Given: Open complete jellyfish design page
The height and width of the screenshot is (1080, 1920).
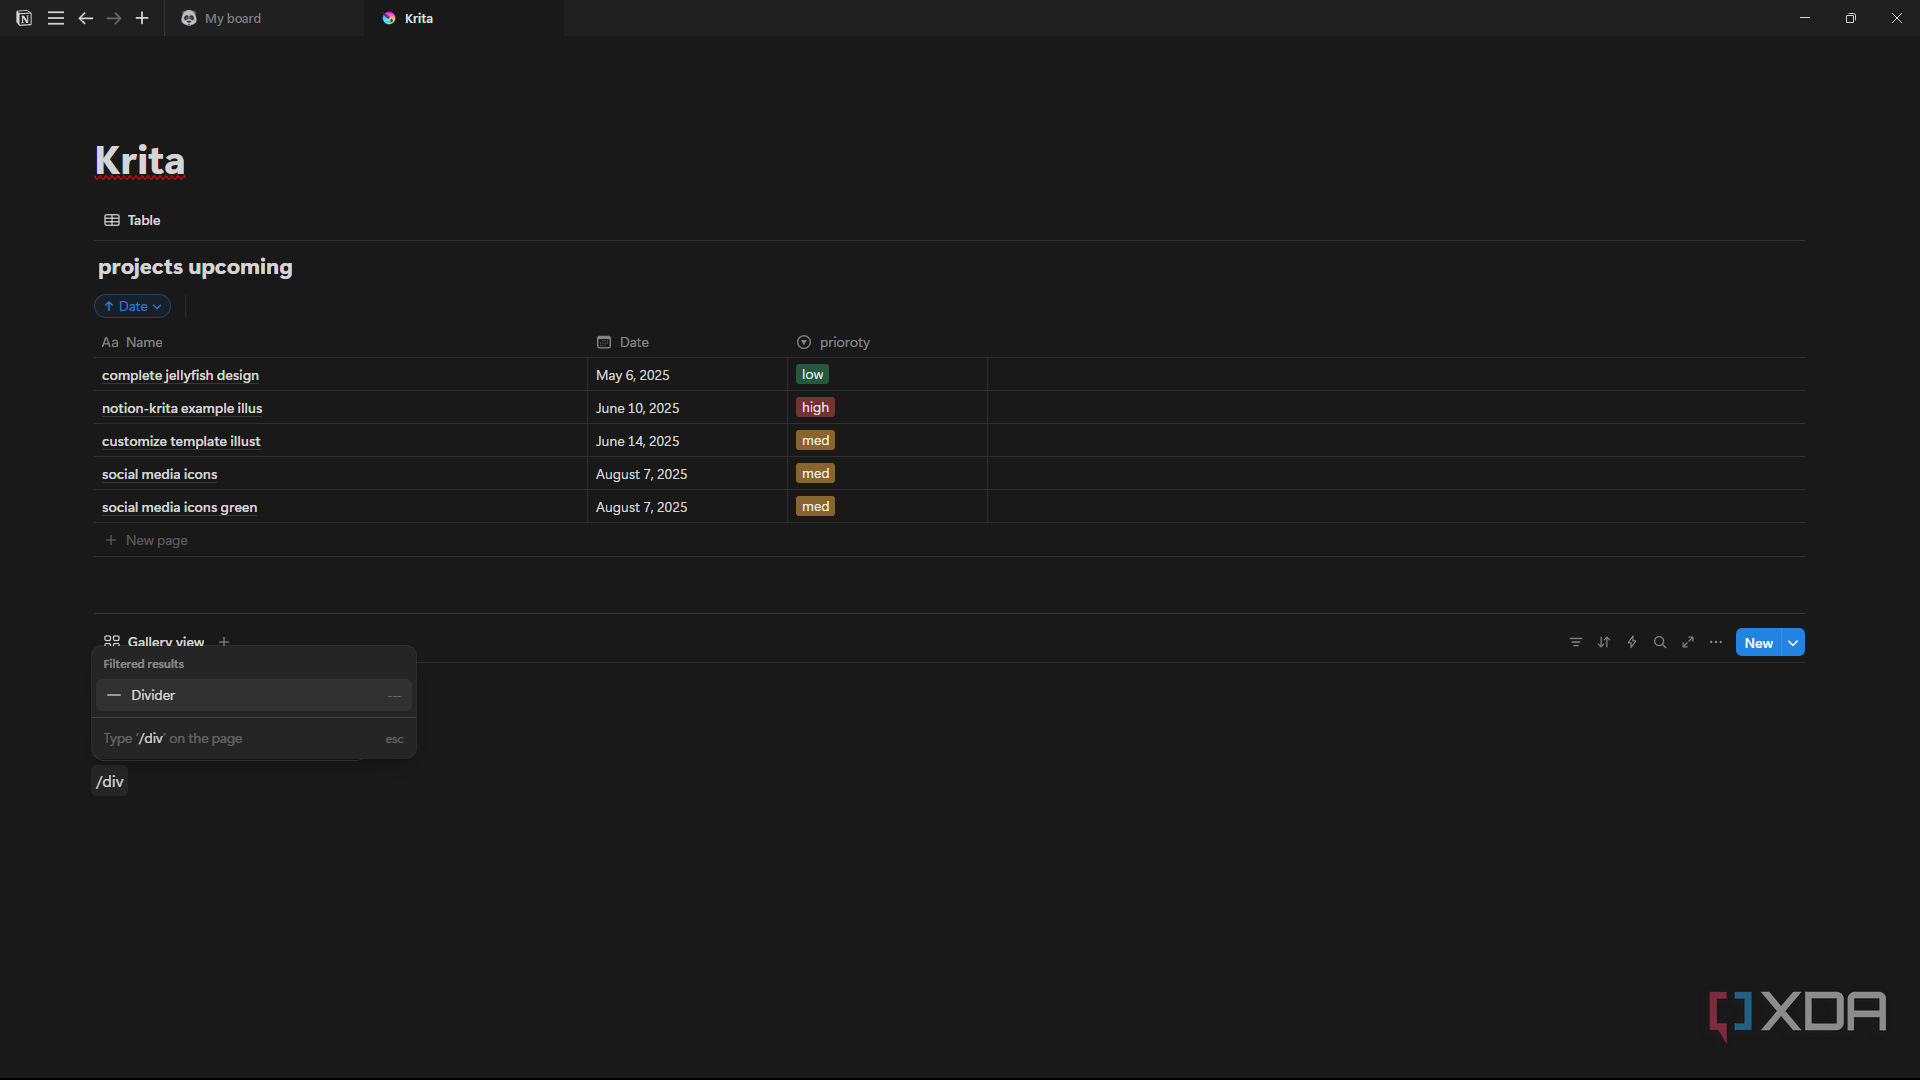Looking at the screenshot, I should [180, 375].
